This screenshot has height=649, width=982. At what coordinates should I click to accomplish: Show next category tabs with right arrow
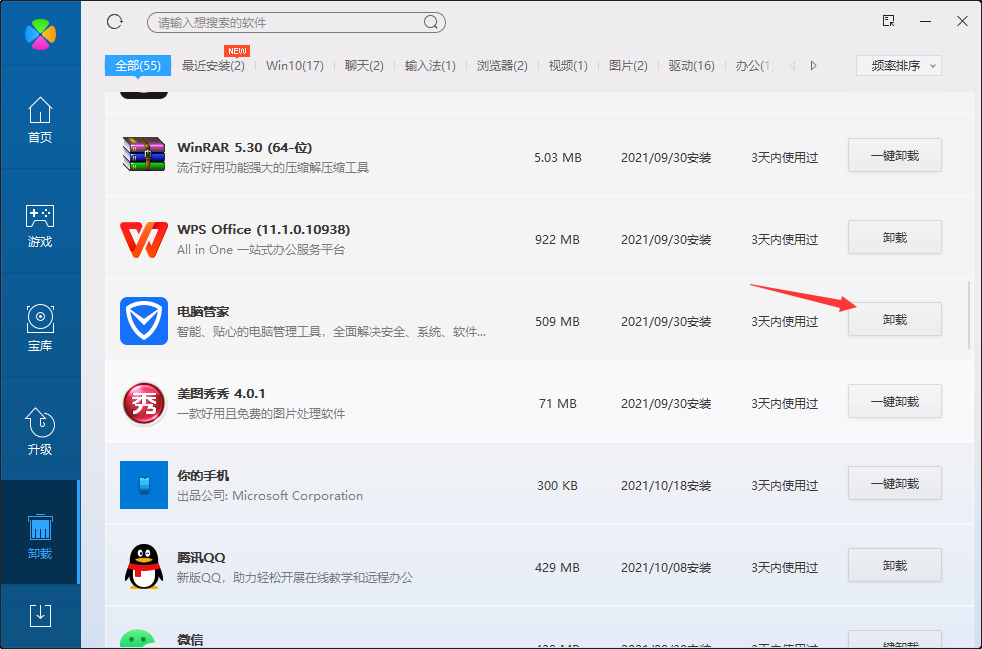tap(814, 66)
